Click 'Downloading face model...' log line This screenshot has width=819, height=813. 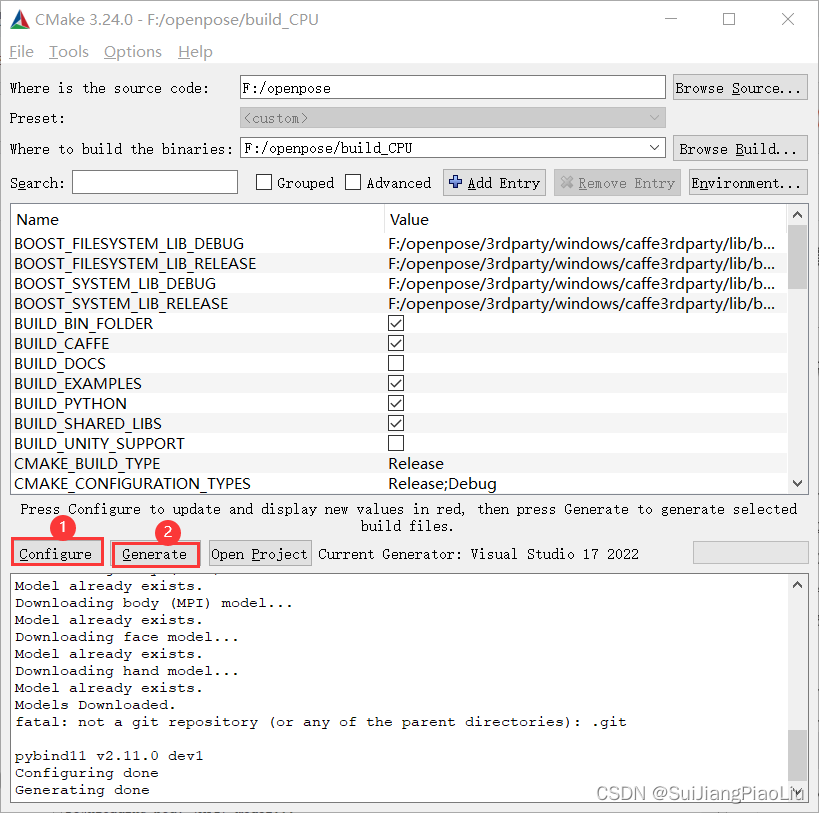[x=126, y=637]
